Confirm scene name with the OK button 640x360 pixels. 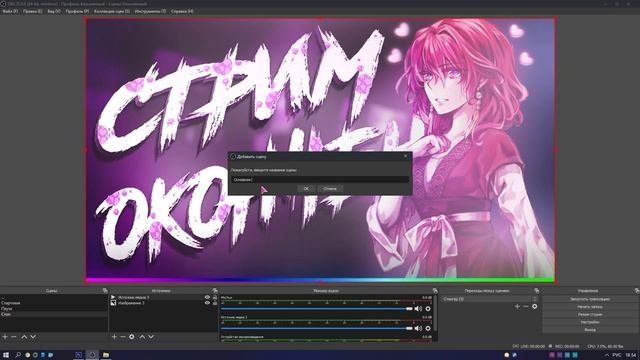pyautogui.click(x=306, y=189)
